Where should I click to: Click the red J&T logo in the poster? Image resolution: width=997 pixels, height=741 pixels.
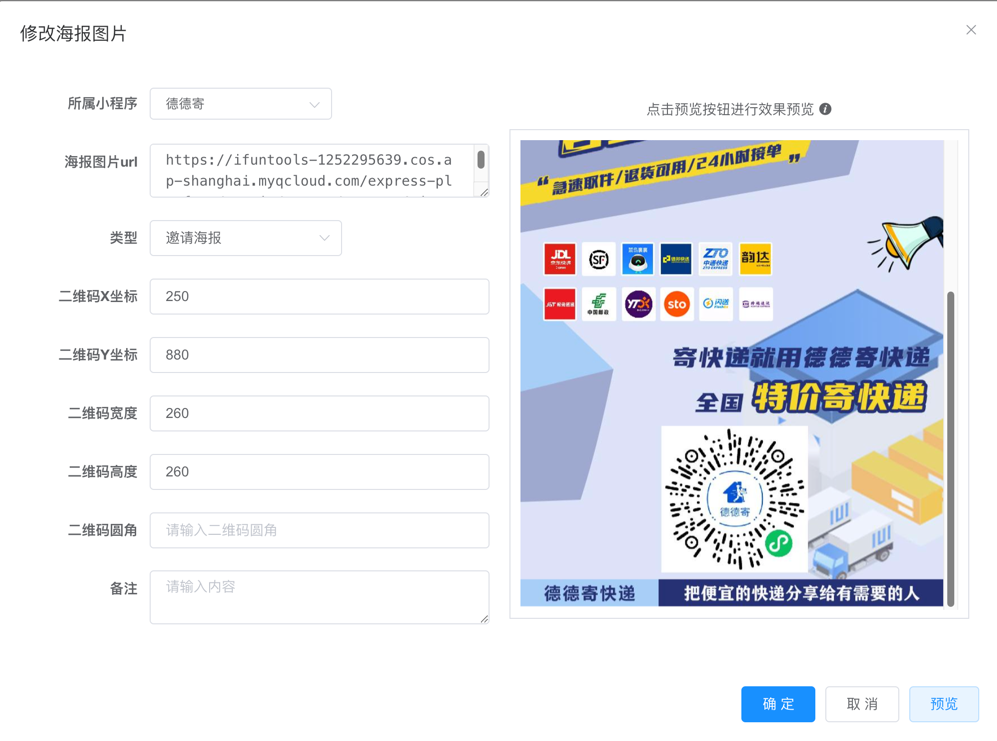click(560, 304)
